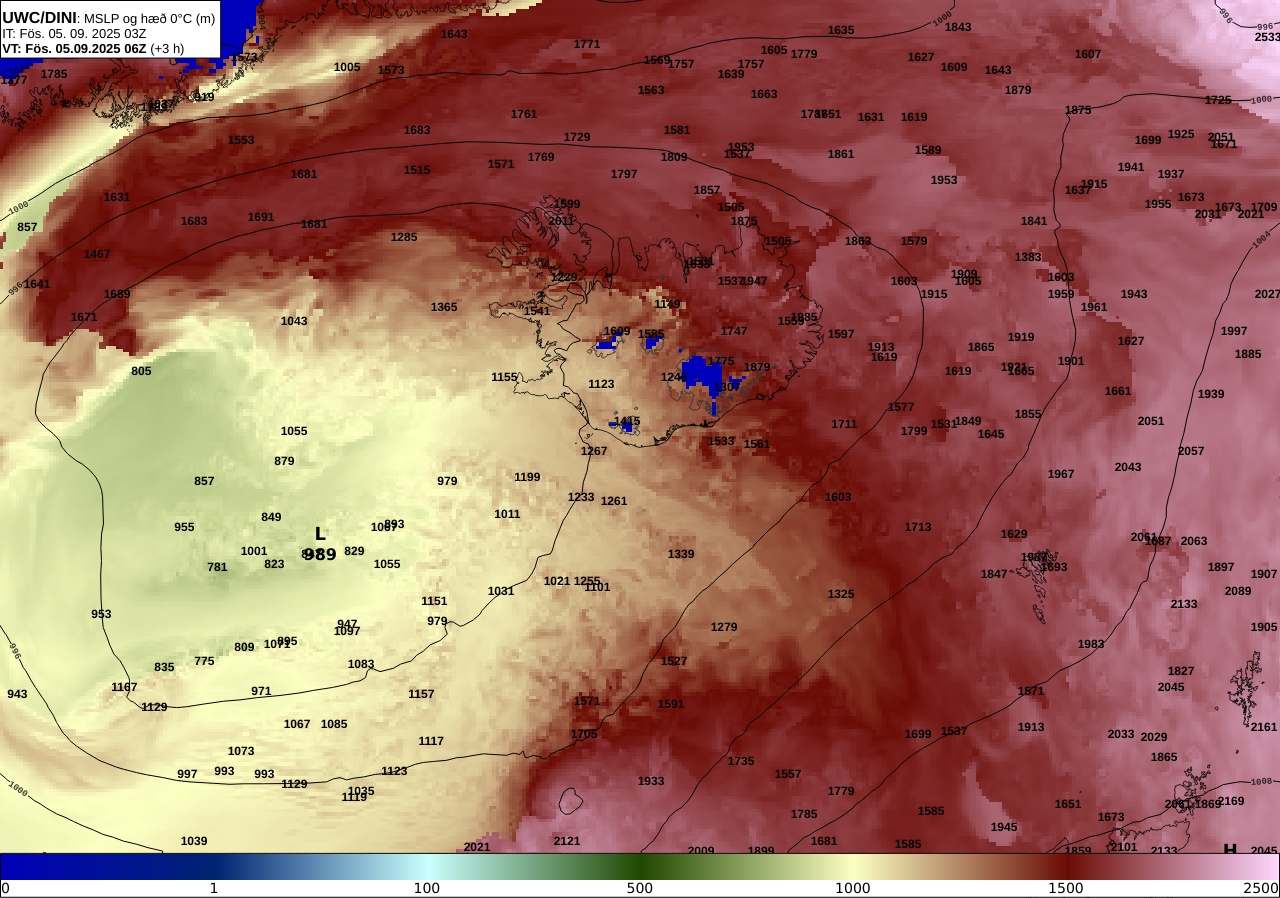This screenshot has height=898, width=1280.
Task: Click the height value 1157
Action: click(x=421, y=694)
